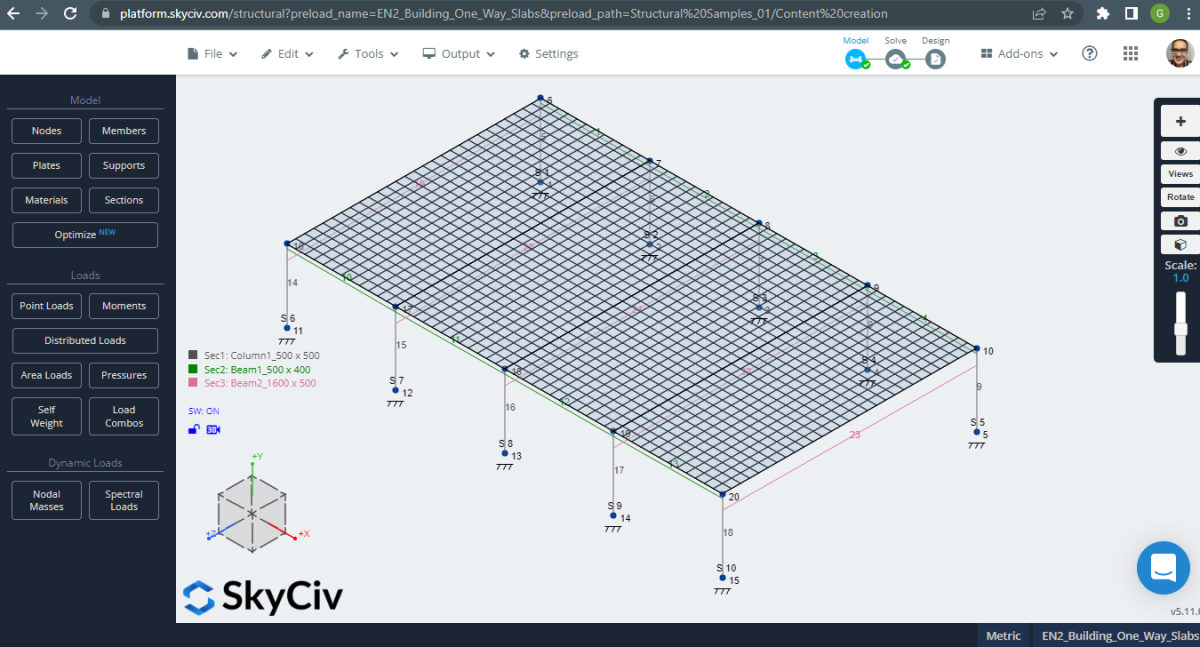Open the Load Combos panel
Screen dimensions: 1200x647
click(123, 416)
